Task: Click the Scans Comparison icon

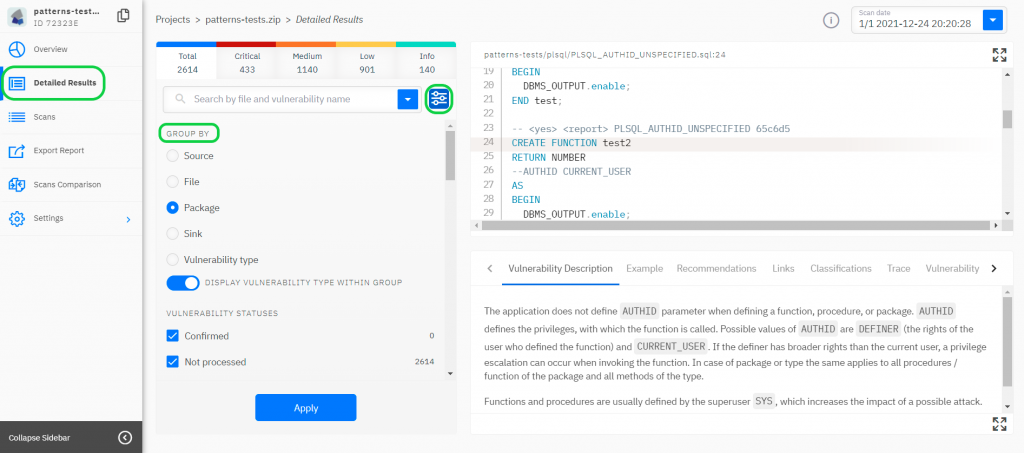Action: (x=17, y=185)
